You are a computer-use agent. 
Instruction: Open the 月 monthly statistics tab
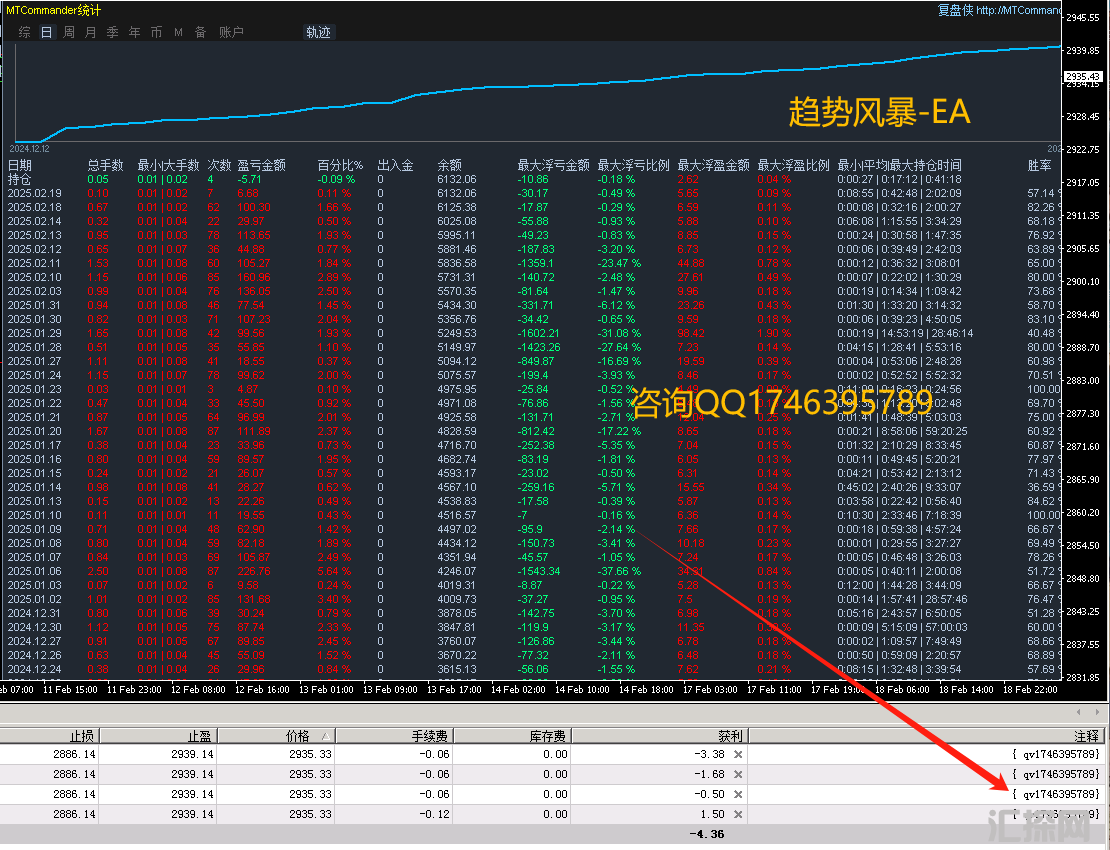point(91,32)
